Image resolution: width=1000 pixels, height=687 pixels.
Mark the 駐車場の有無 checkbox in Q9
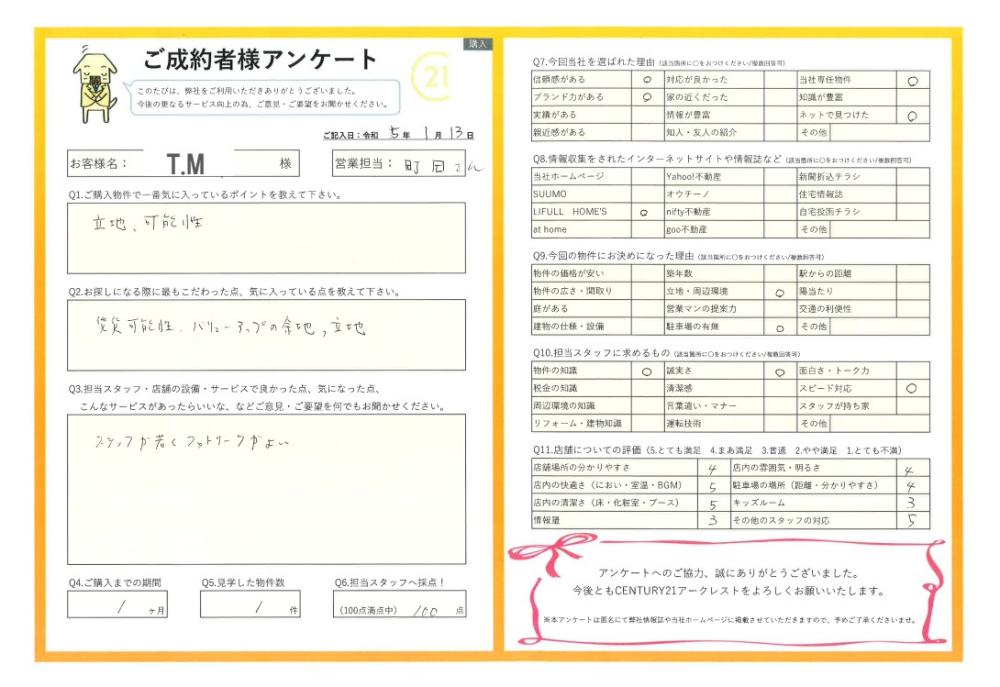[x=778, y=327]
